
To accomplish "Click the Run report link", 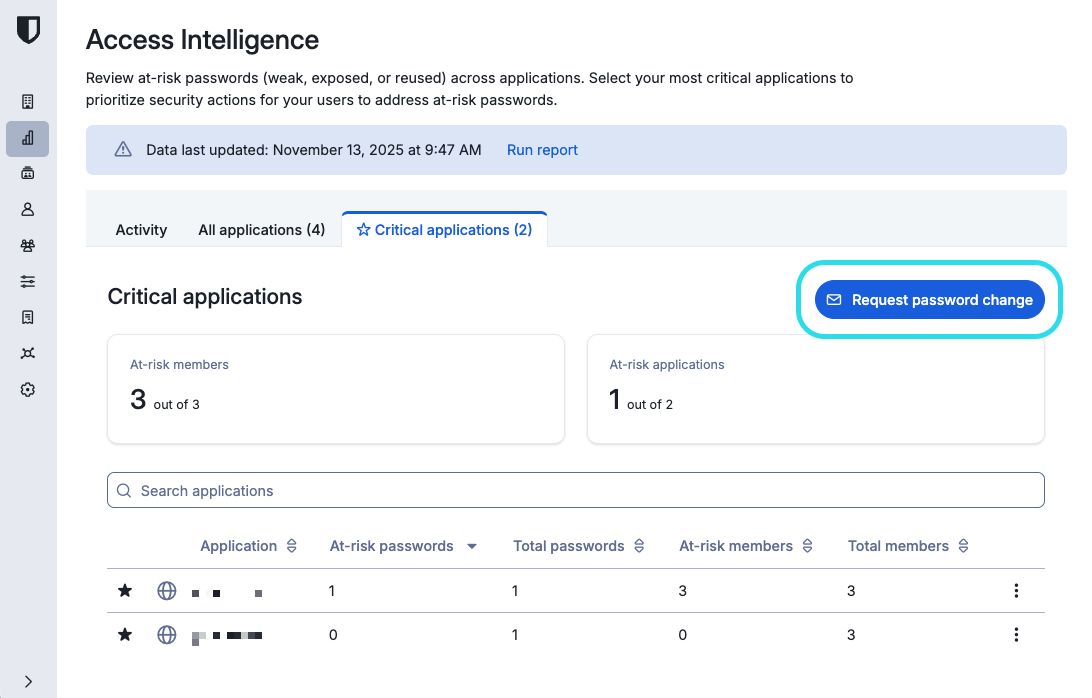I will point(542,149).
